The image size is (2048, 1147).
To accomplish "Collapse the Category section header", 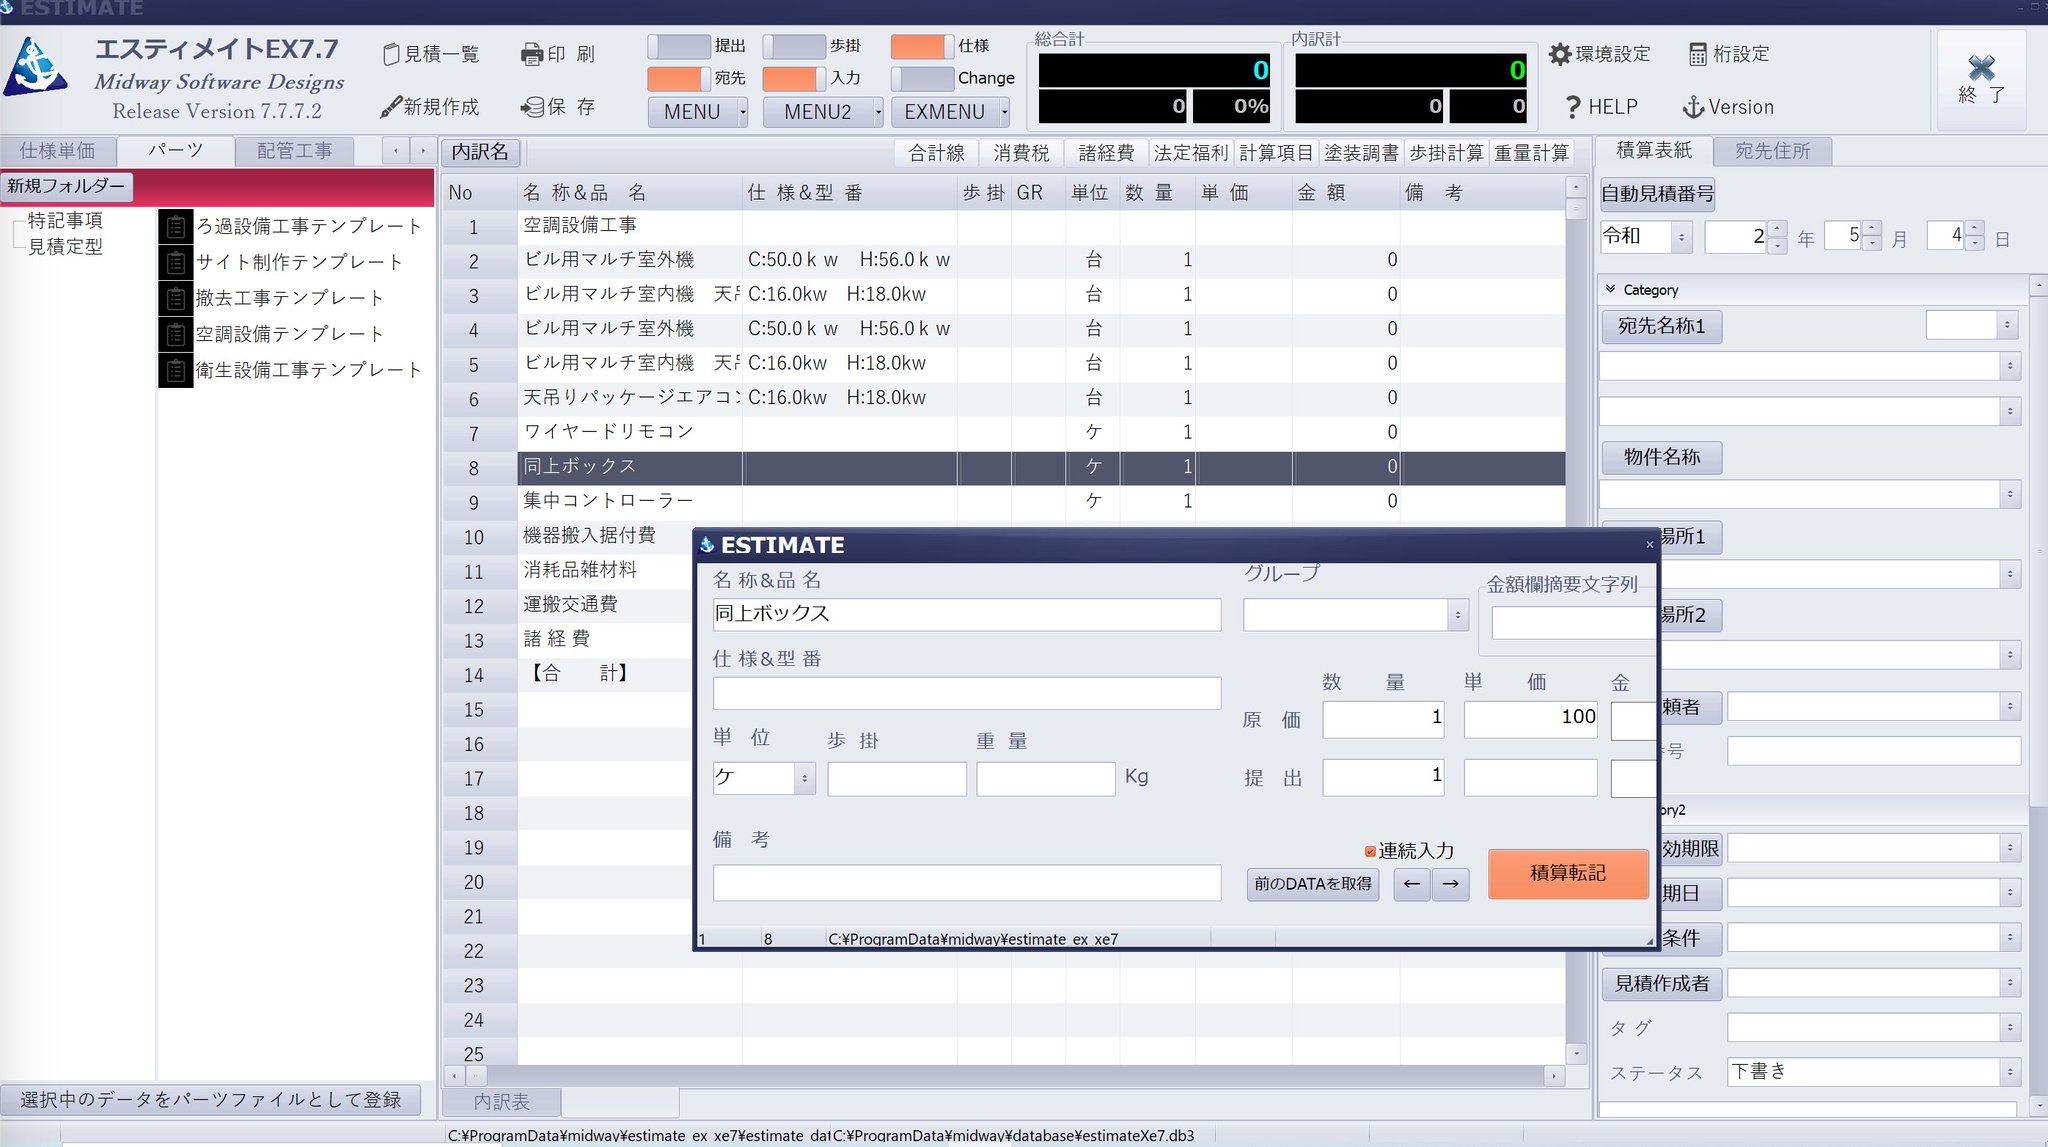I will click(1610, 290).
